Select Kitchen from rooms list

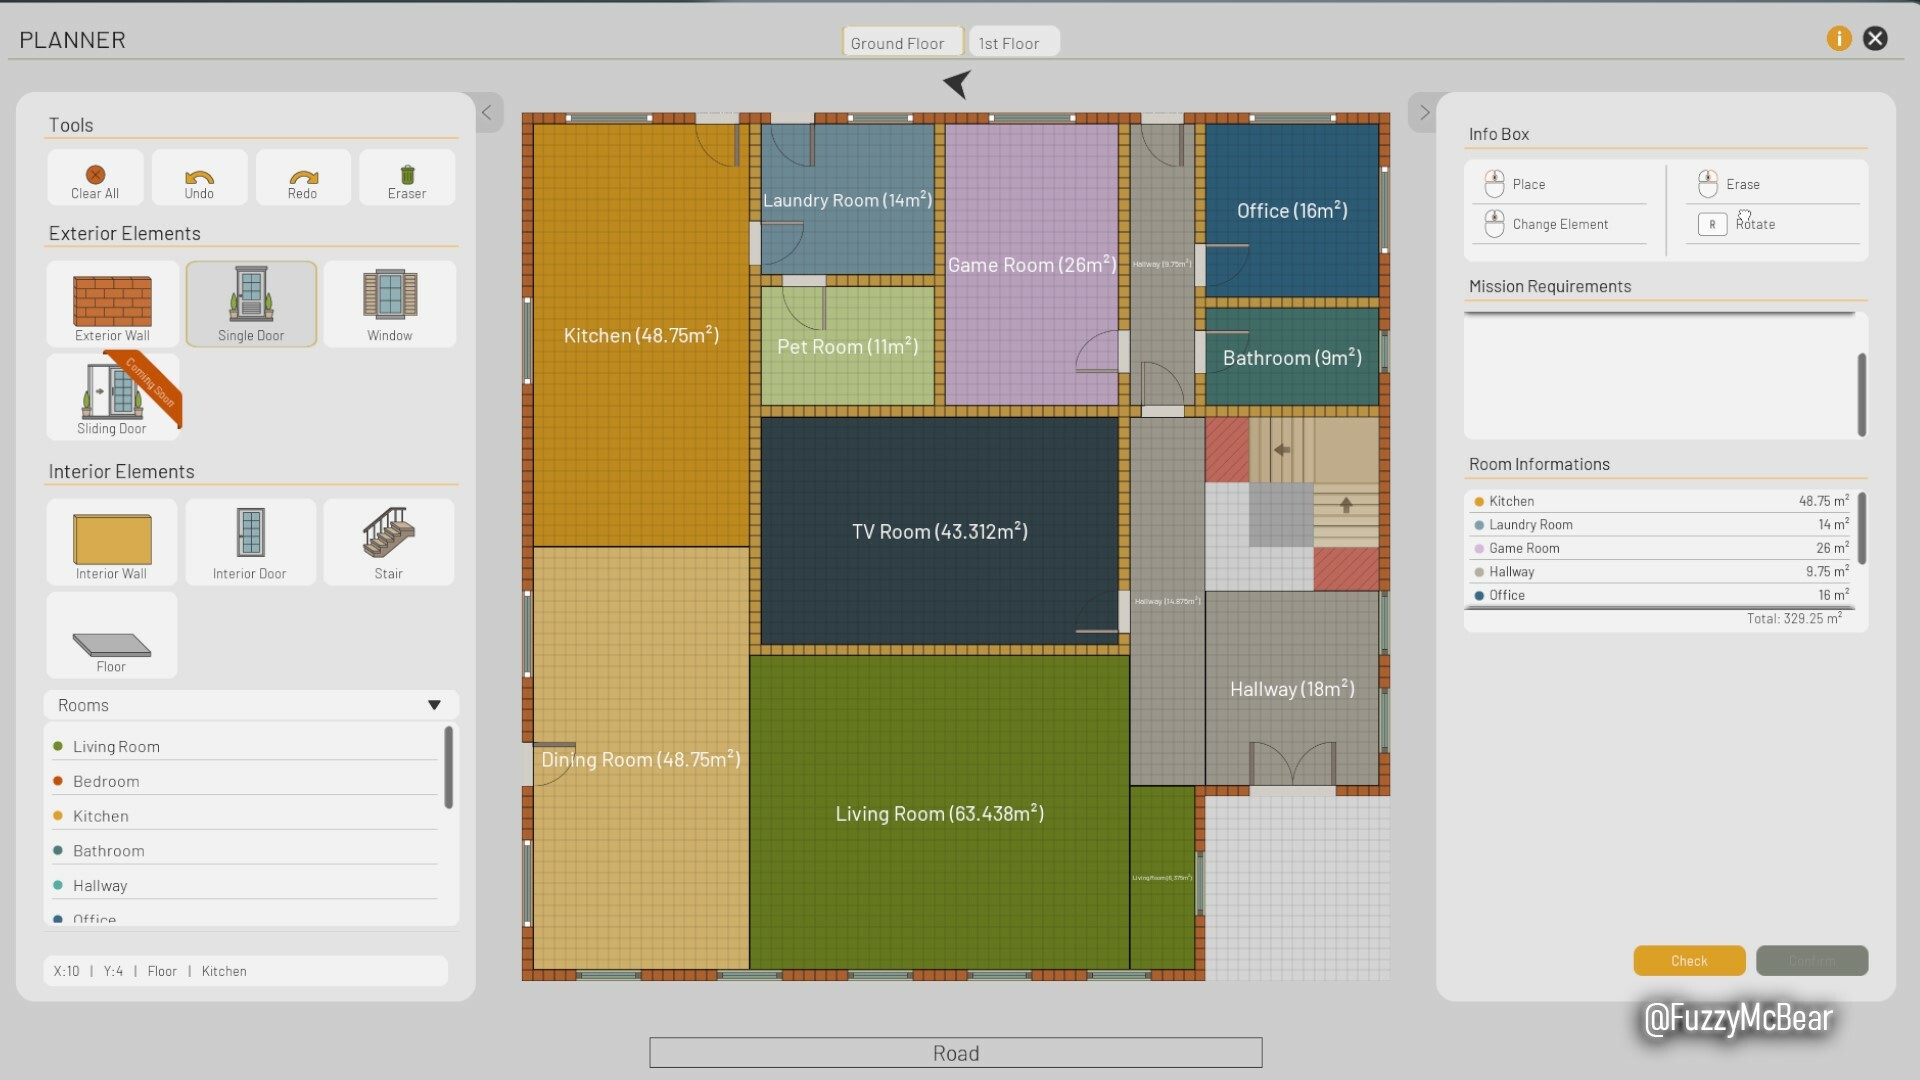pyautogui.click(x=102, y=815)
